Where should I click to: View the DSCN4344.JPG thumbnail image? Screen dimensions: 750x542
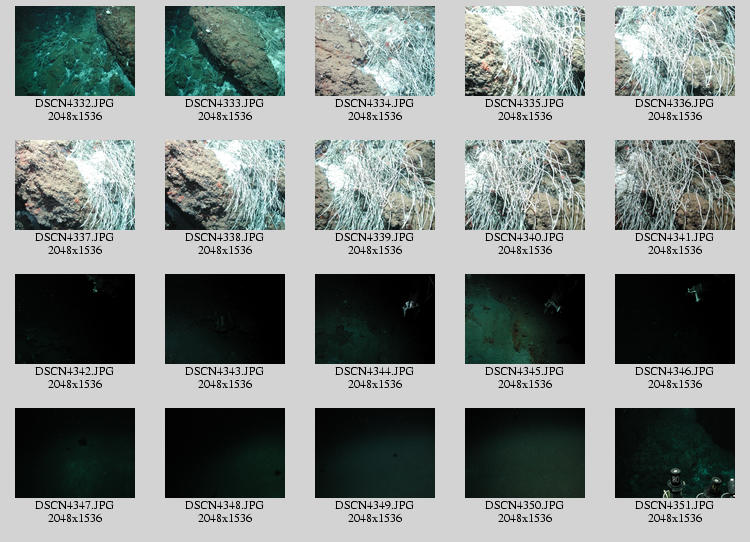pyautogui.click(x=375, y=319)
